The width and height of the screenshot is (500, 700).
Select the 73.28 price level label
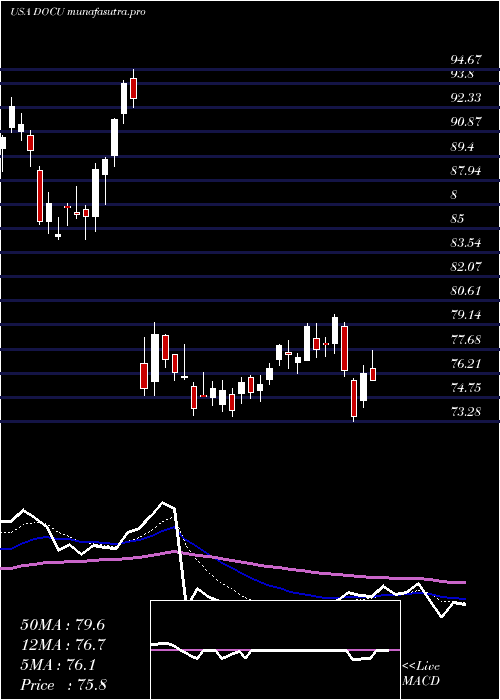[x=467, y=412]
